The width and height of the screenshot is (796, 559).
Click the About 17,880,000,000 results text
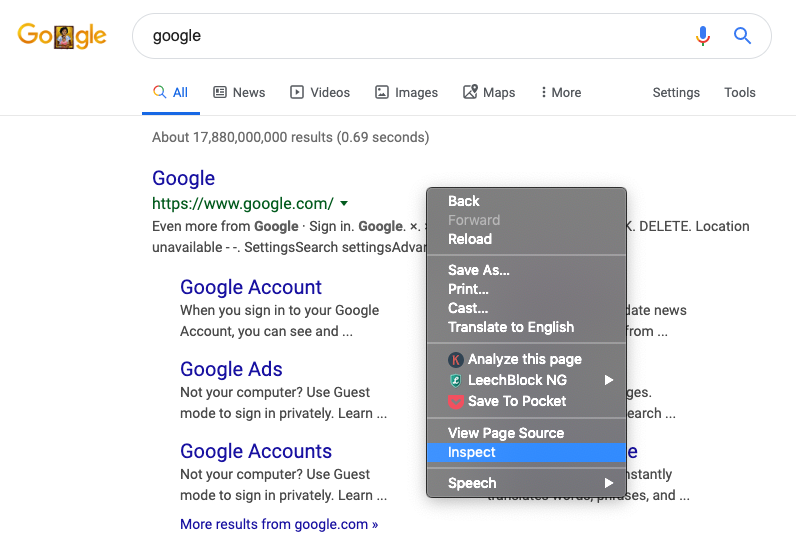click(290, 137)
